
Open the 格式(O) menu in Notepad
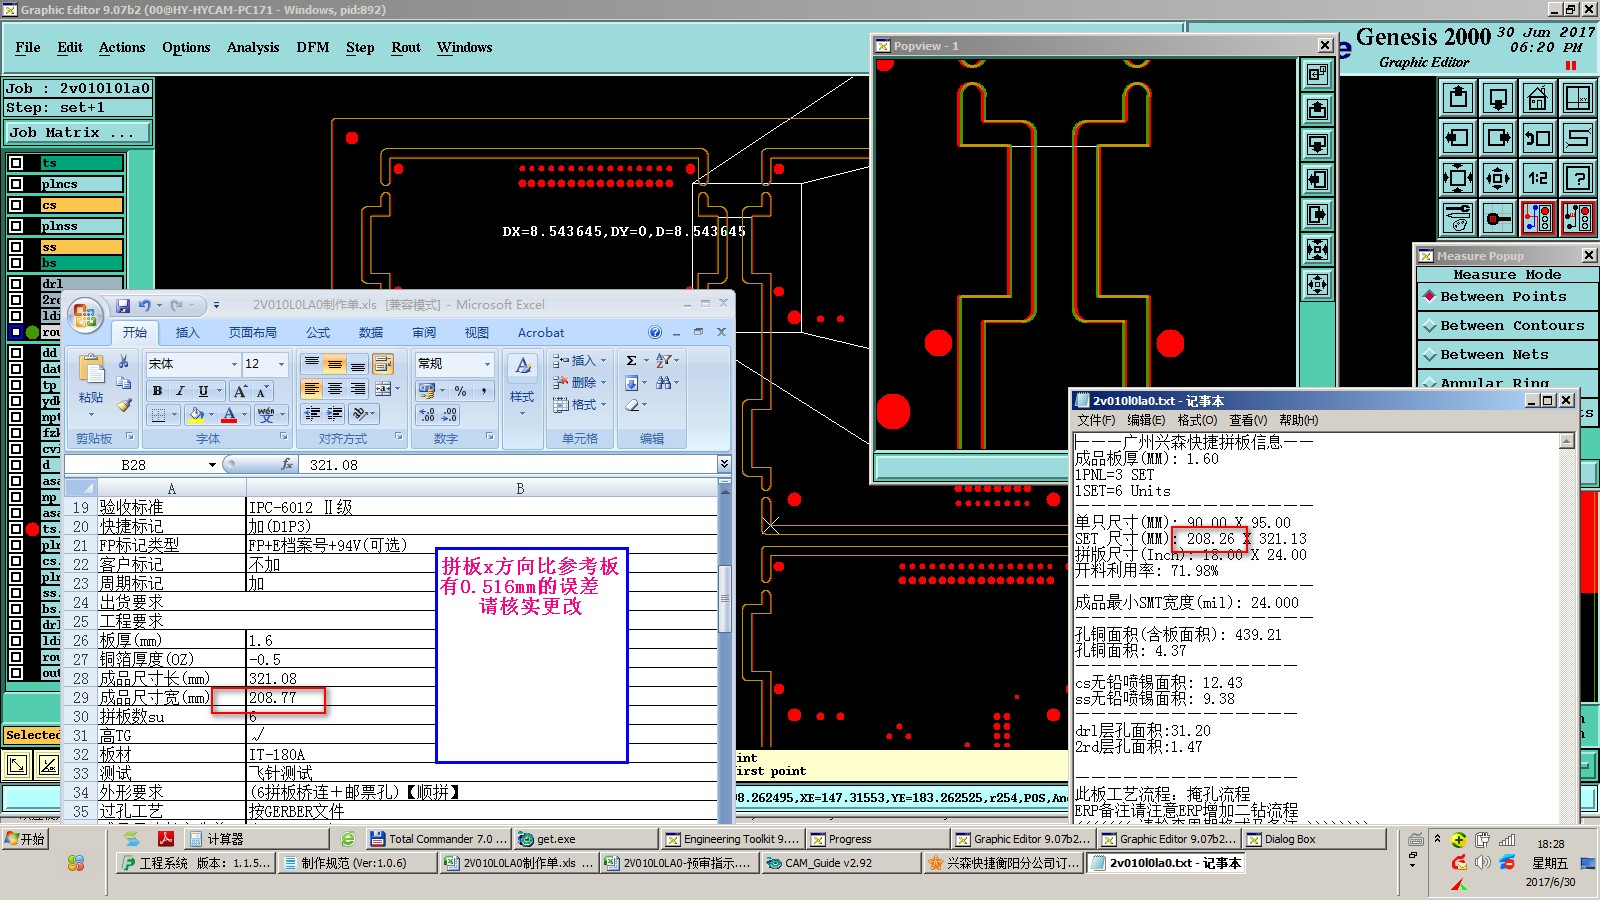pos(1197,420)
